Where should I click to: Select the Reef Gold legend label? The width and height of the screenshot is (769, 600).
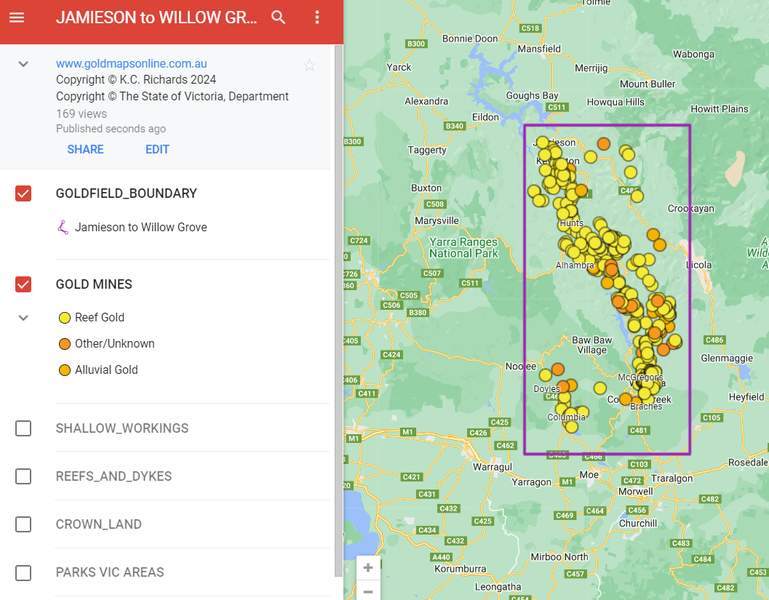(100, 317)
